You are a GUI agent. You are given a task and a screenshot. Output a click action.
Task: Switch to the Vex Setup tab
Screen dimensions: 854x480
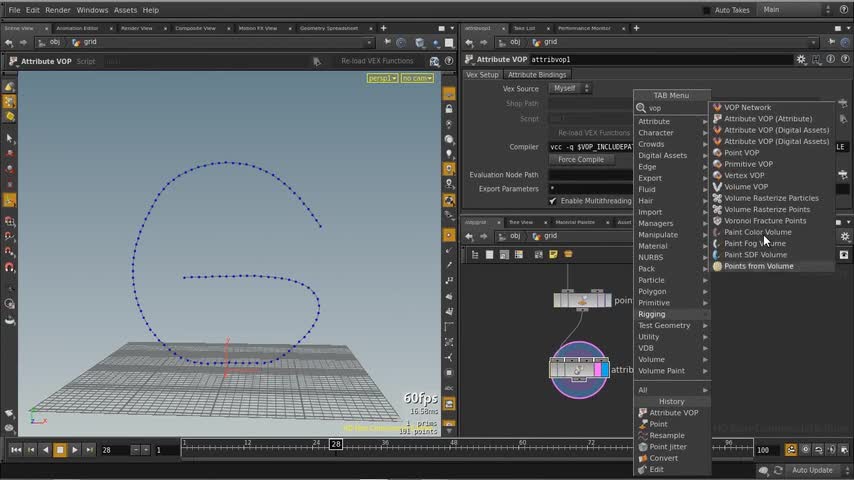[482, 75]
